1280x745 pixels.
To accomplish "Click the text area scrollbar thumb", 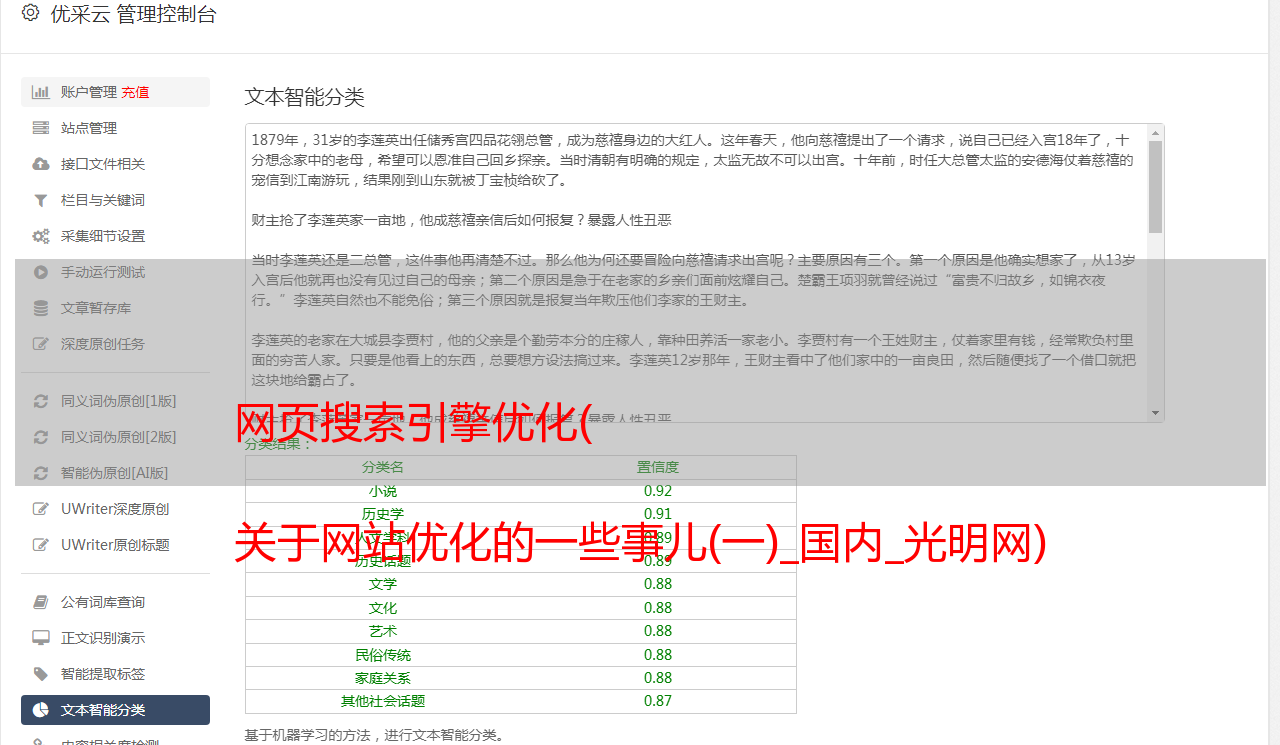I will point(1156,187).
